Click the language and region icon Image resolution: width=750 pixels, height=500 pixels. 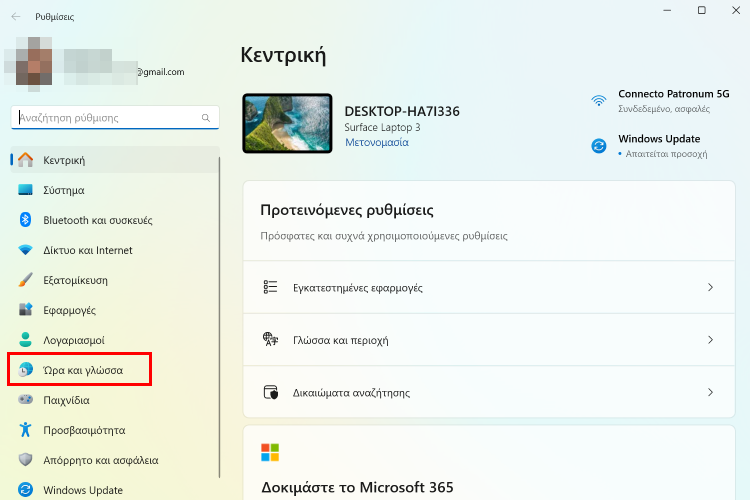pyautogui.click(x=270, y=339)
